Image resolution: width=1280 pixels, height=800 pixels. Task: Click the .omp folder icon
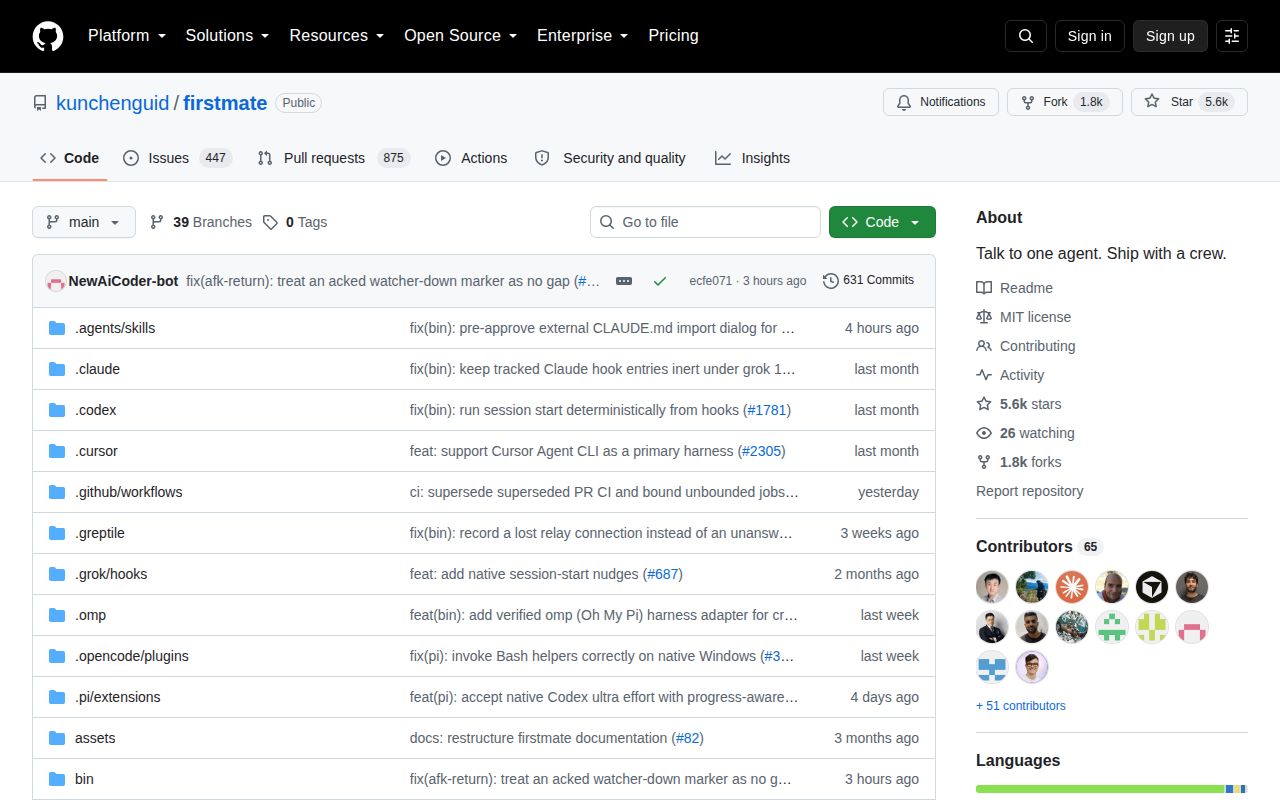pyautogui.click(x=57, y=615)
